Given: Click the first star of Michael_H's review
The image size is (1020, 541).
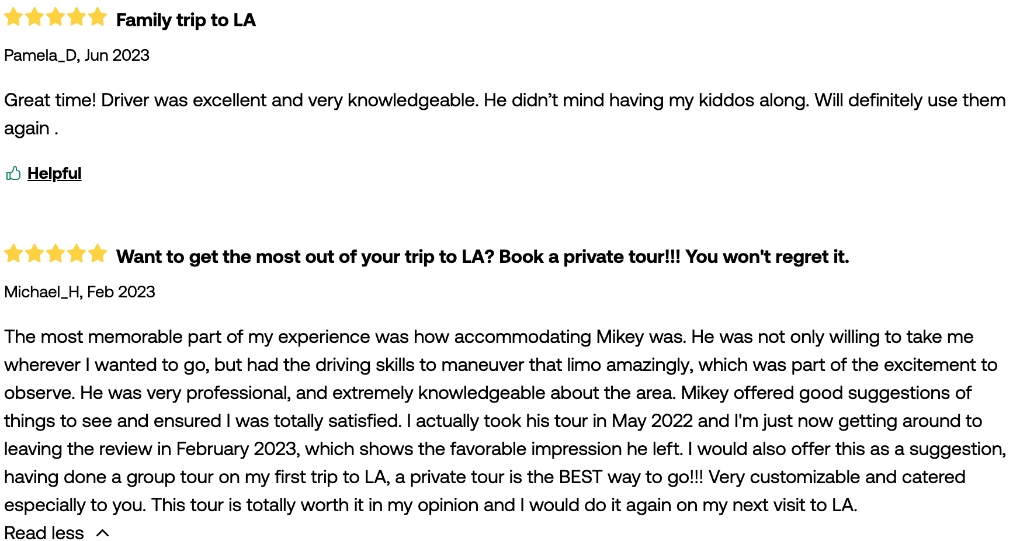Looking at the screenshot, I should [13, 254].
